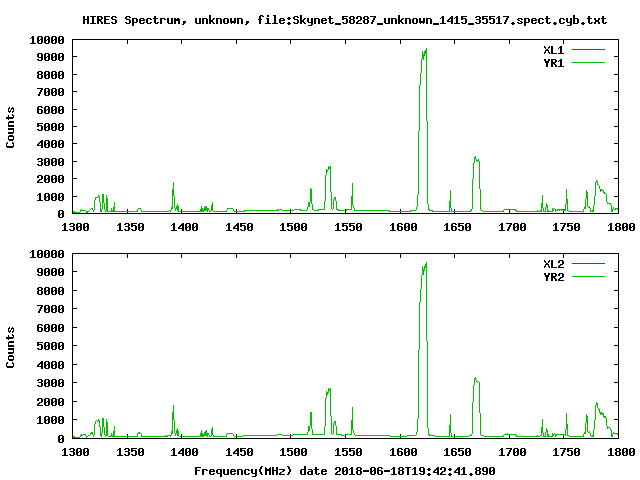Click the 3000 tick label on the XL1/YR1 plot
This screenshot has height=480, width=640.
click(x=50, y=162)
